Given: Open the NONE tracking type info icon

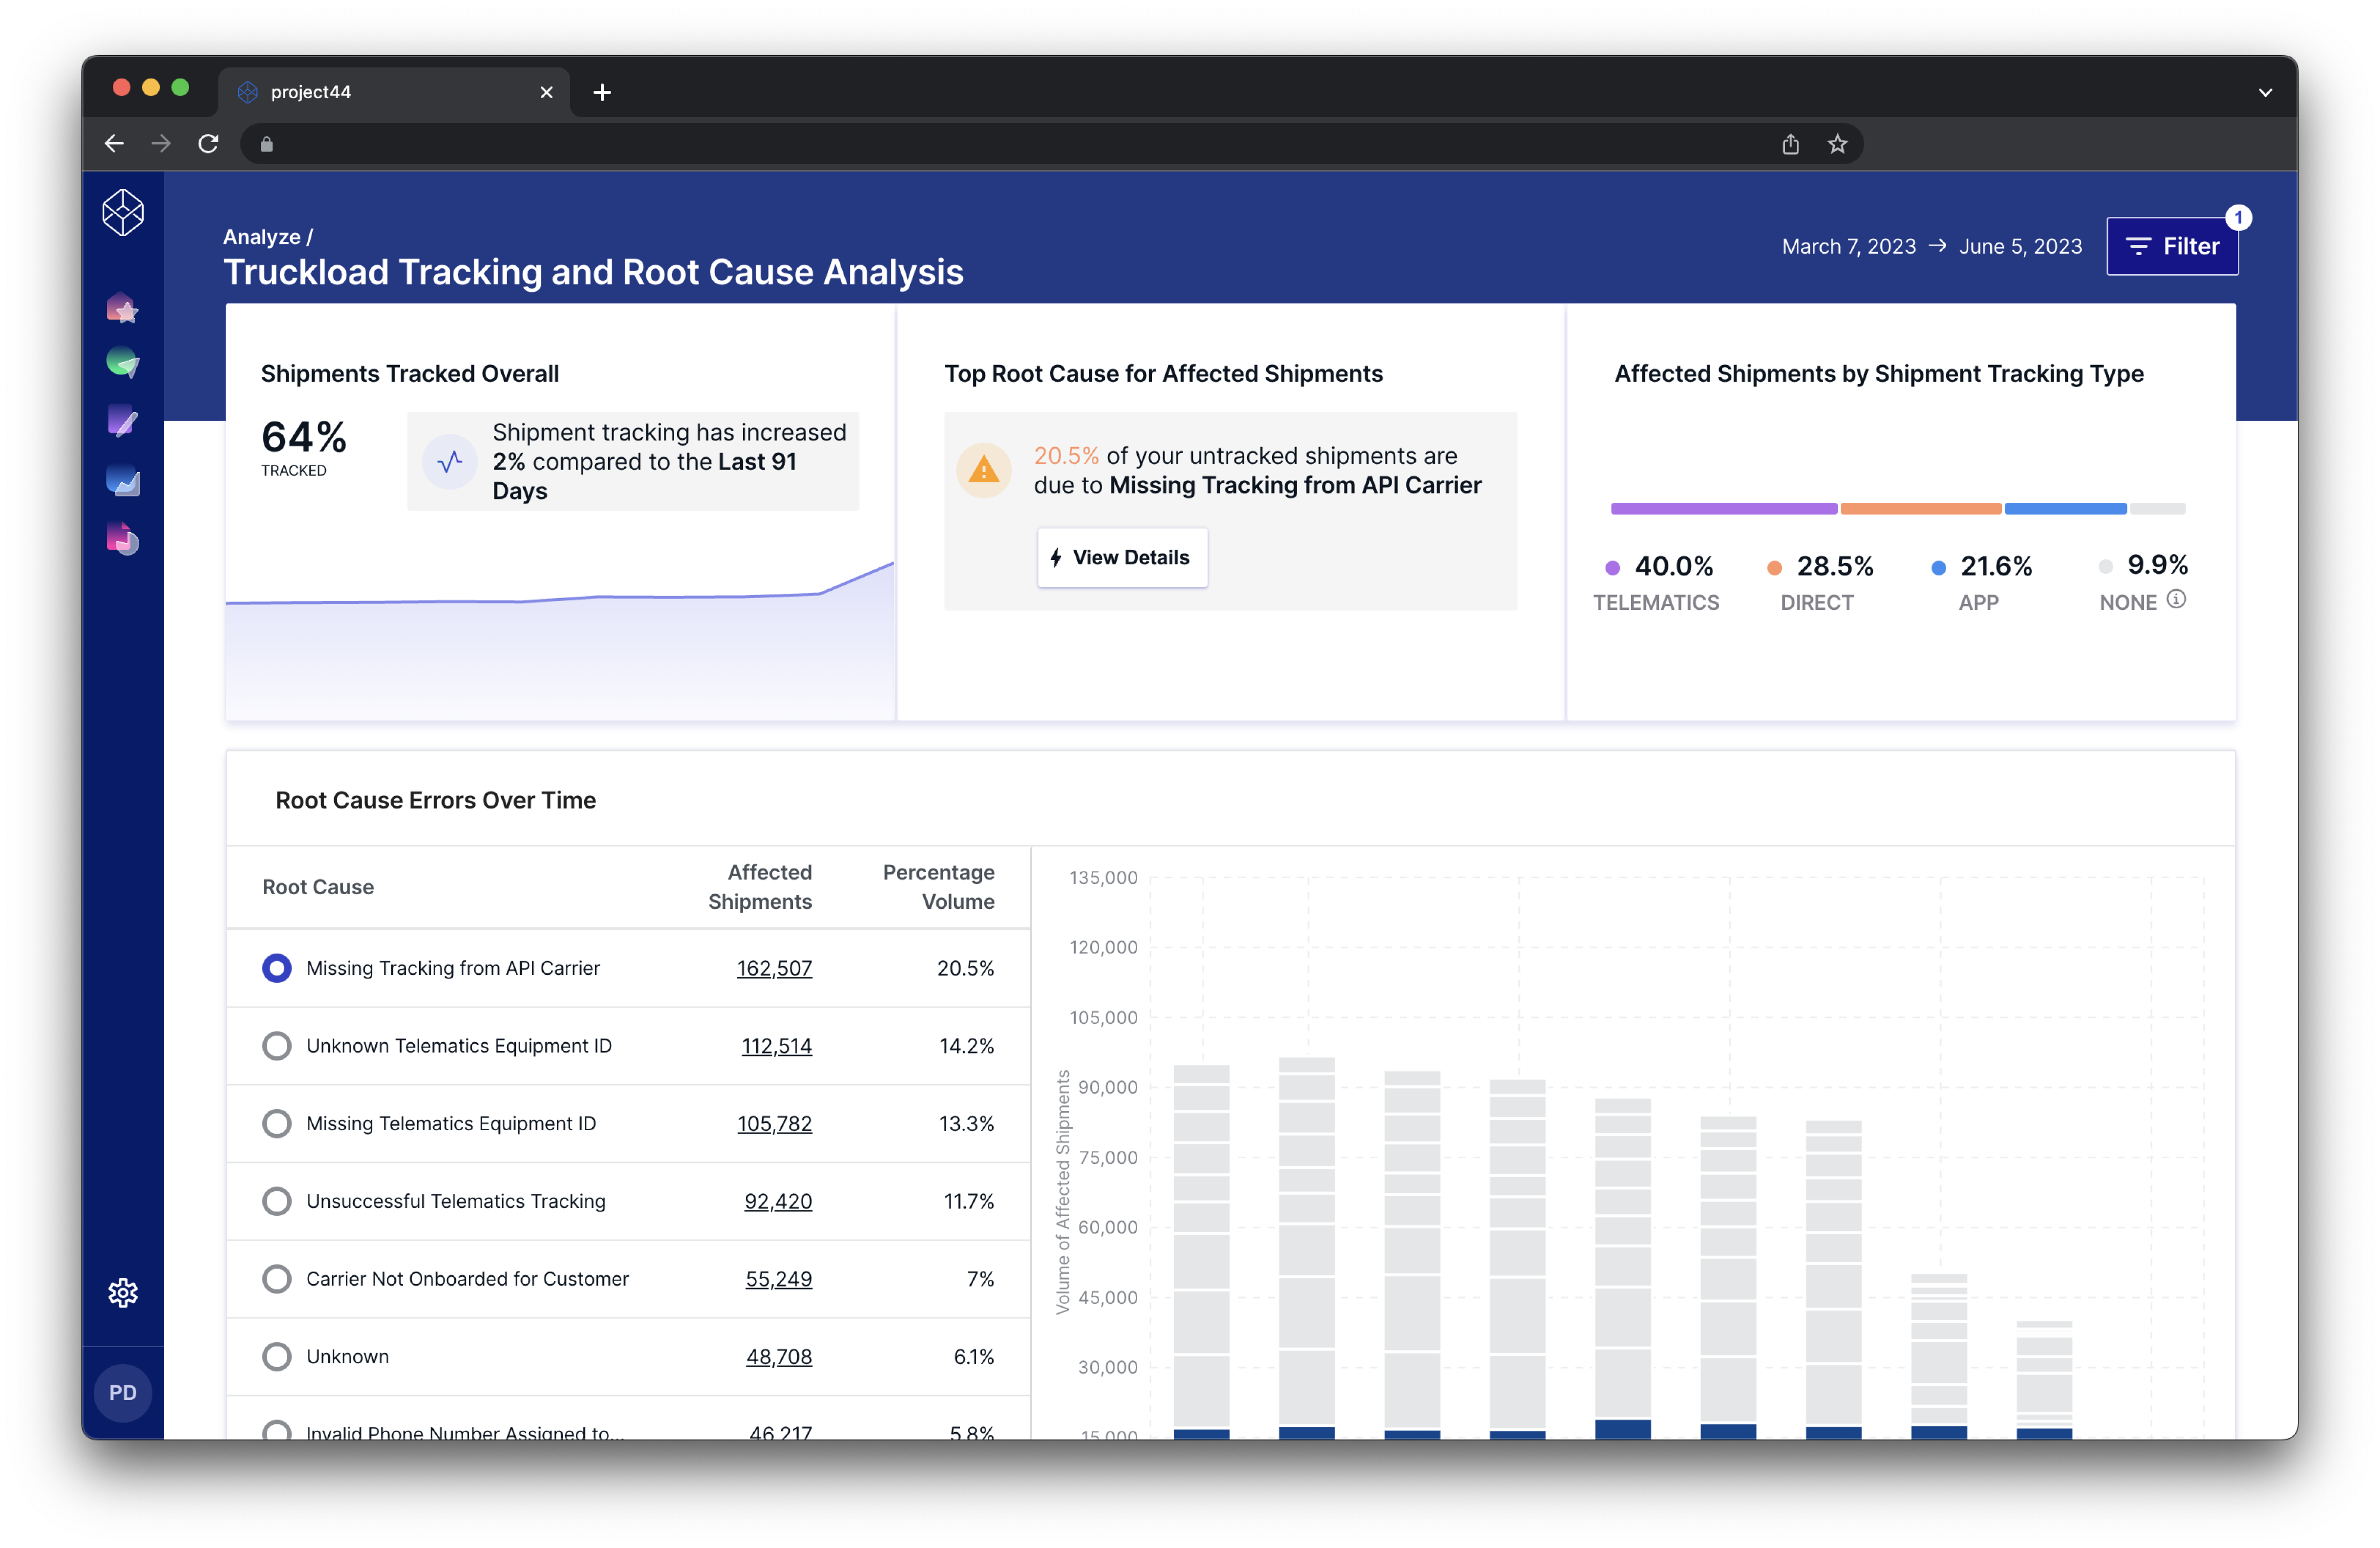Looking at the screenshot, I should 2176,600.
